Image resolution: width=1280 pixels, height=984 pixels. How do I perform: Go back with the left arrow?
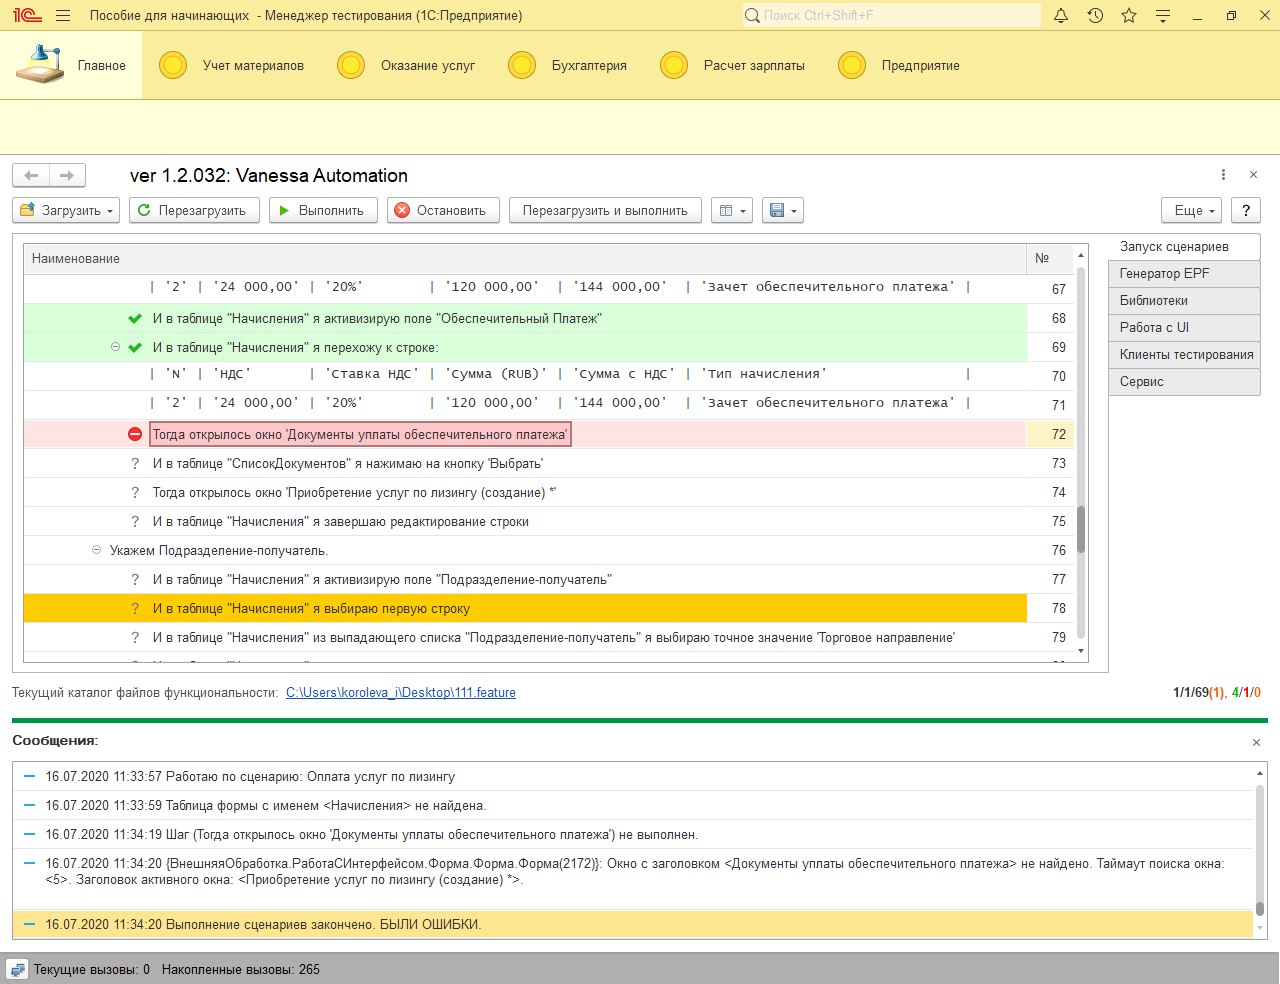pyautogui.click(x=31, y=176)
